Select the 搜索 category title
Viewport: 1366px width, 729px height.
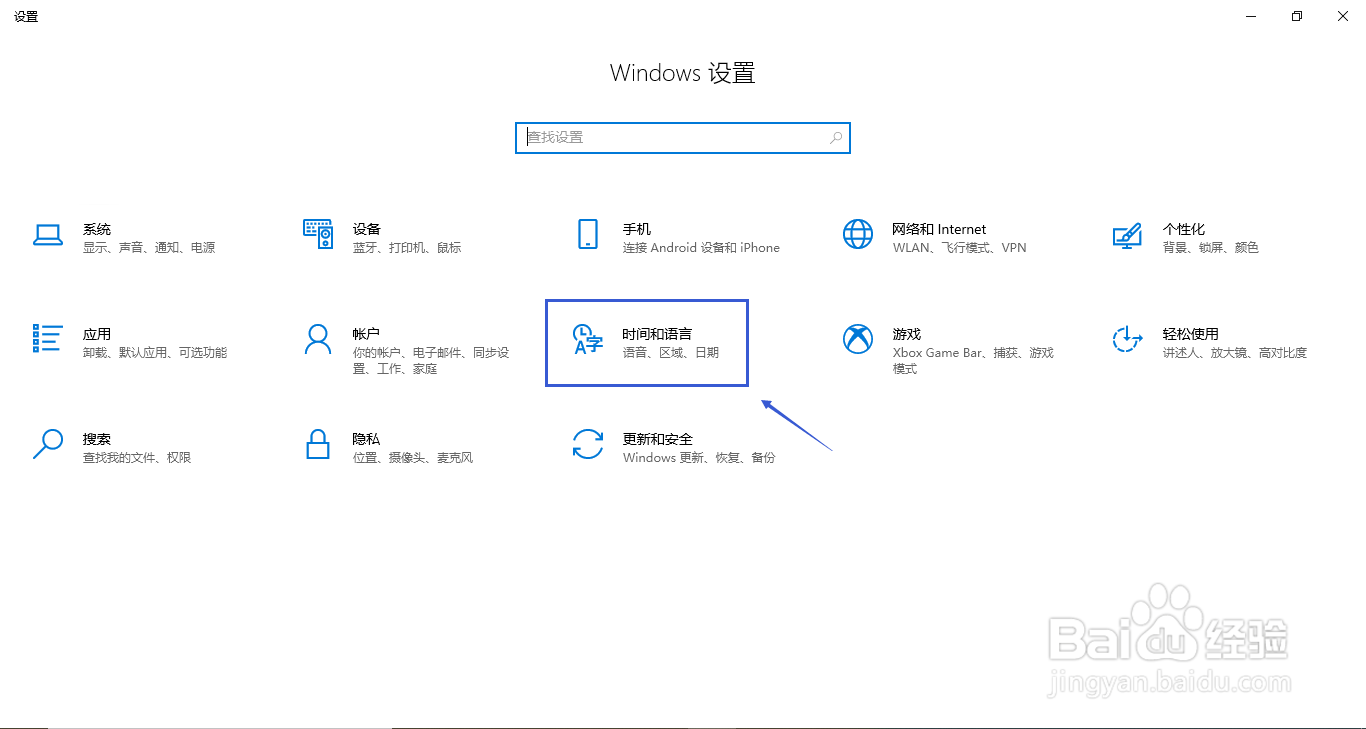(x=97, y=439)
